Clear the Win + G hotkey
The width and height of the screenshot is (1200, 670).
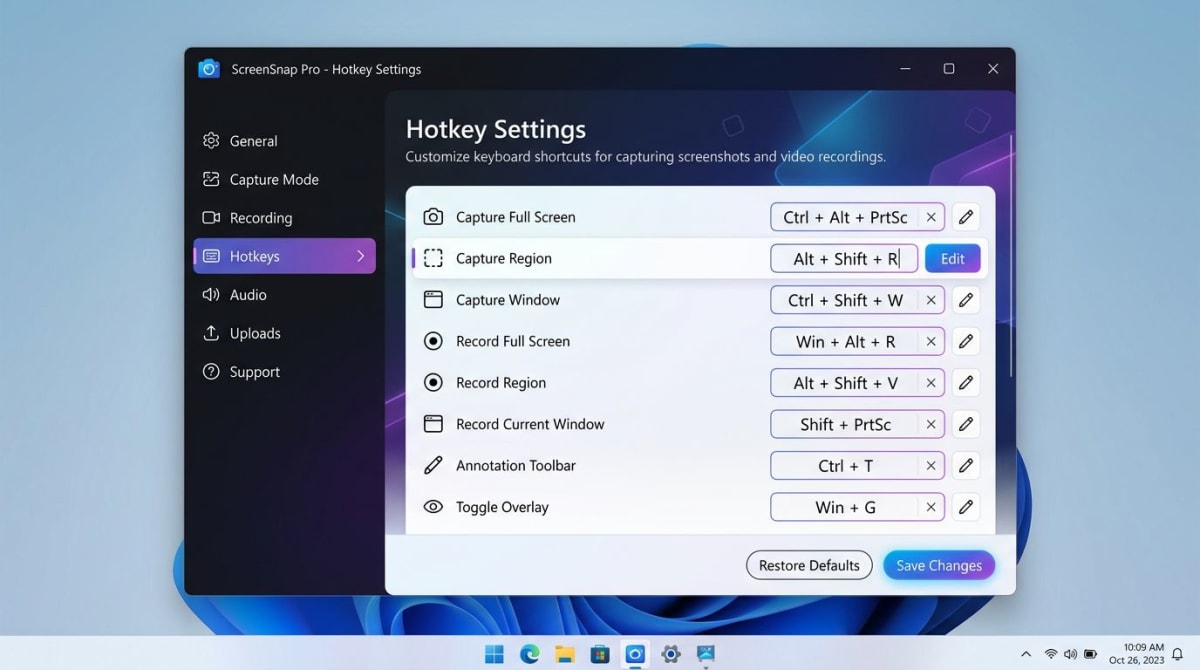[x=931, y=507]
